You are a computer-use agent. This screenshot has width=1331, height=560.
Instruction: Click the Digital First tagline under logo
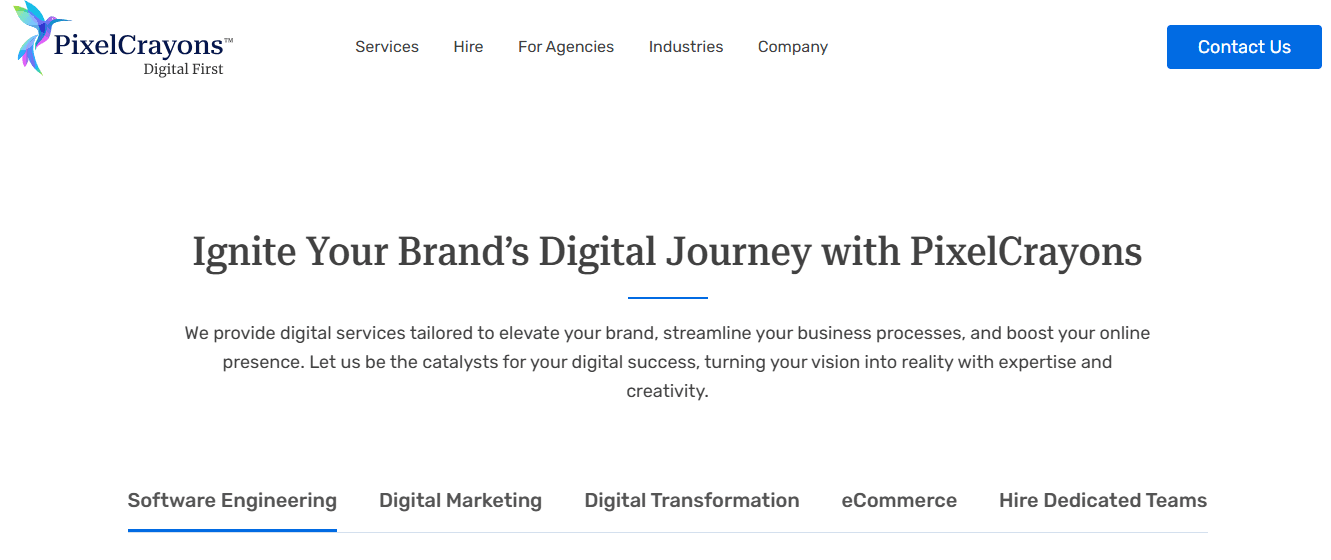pyautogui.click(x=183, y=69)
